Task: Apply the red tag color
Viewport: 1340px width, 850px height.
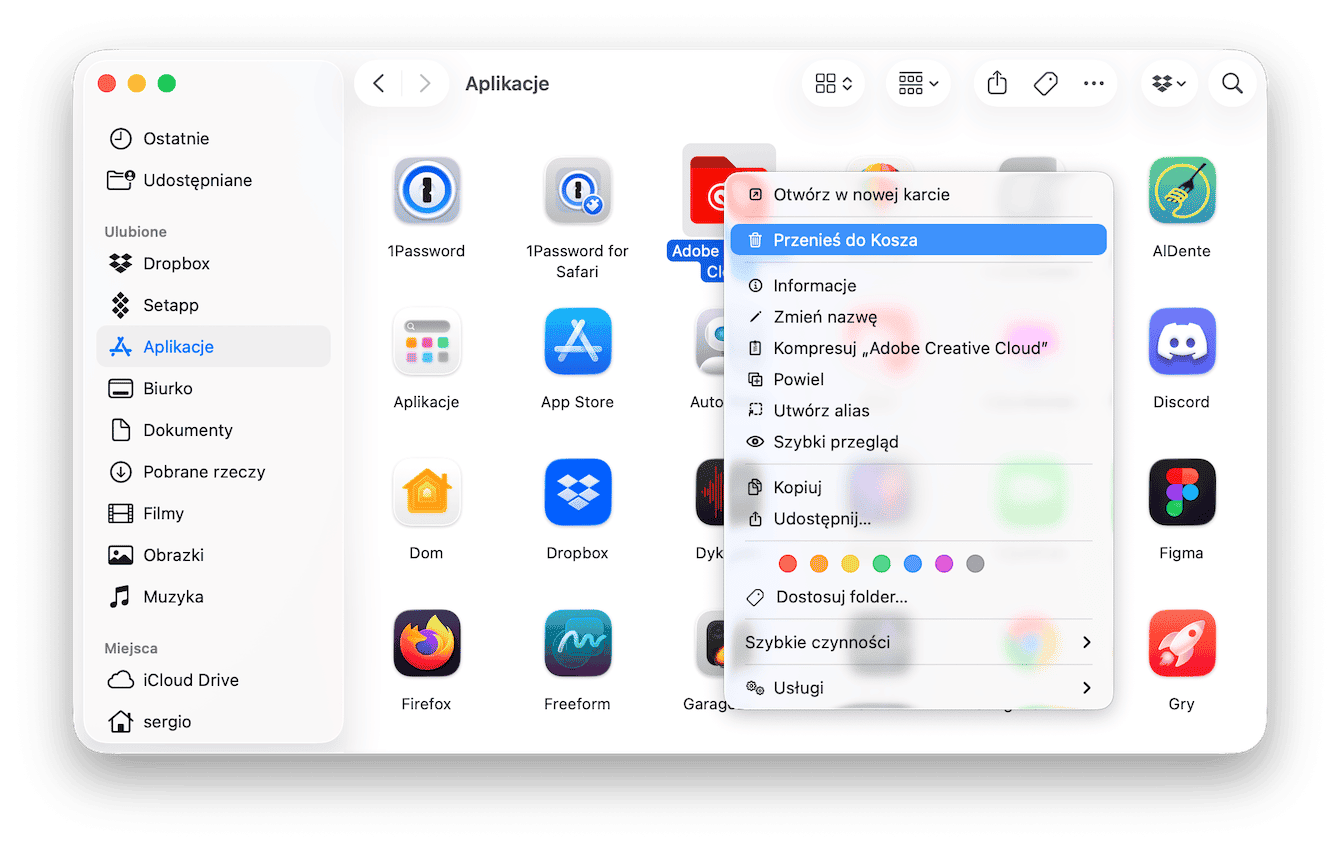Action: 788,564
